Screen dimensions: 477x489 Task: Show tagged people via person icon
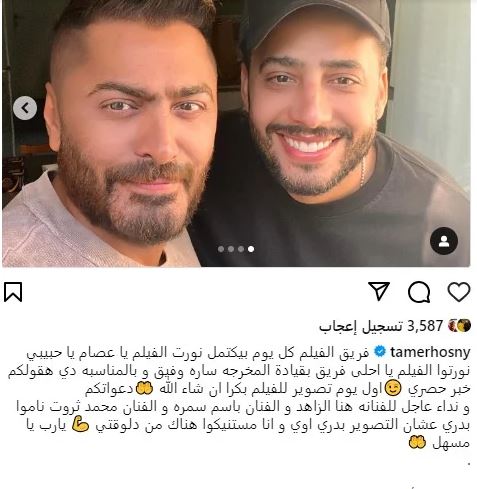[444, 241]
